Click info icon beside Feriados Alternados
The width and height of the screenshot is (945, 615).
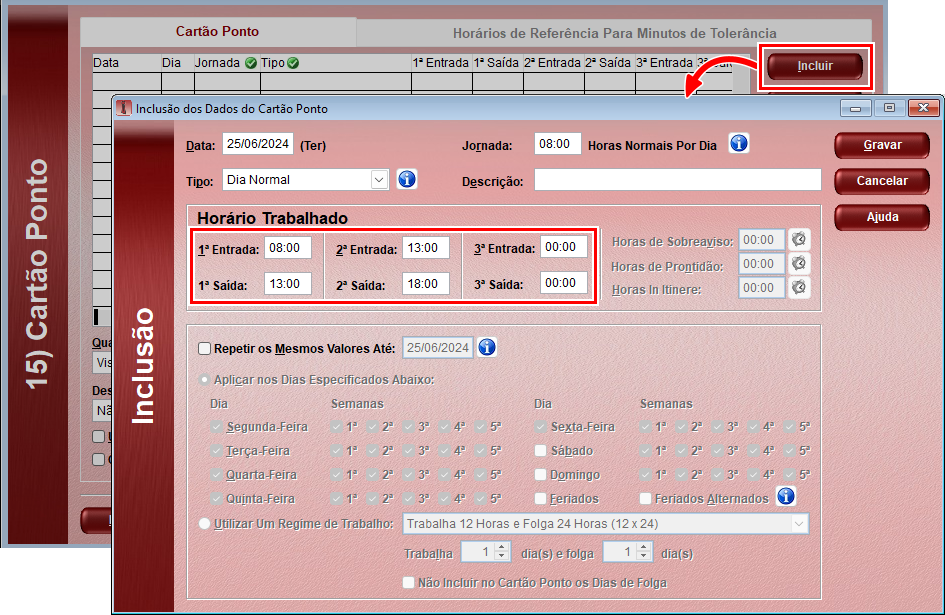[786, 496]
